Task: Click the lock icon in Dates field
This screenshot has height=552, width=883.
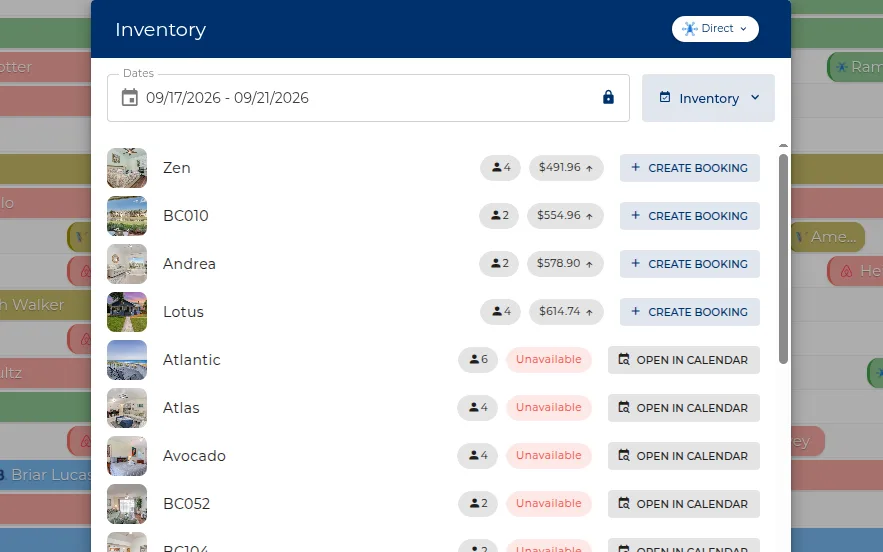Action: tap(608, 97)
